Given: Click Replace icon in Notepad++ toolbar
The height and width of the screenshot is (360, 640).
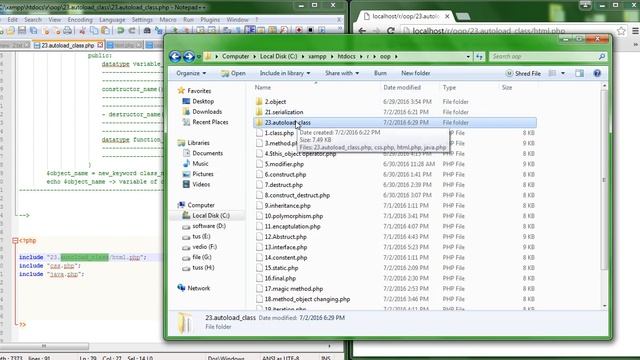Looking at the screenshot, I should click(x=158, y=31).
